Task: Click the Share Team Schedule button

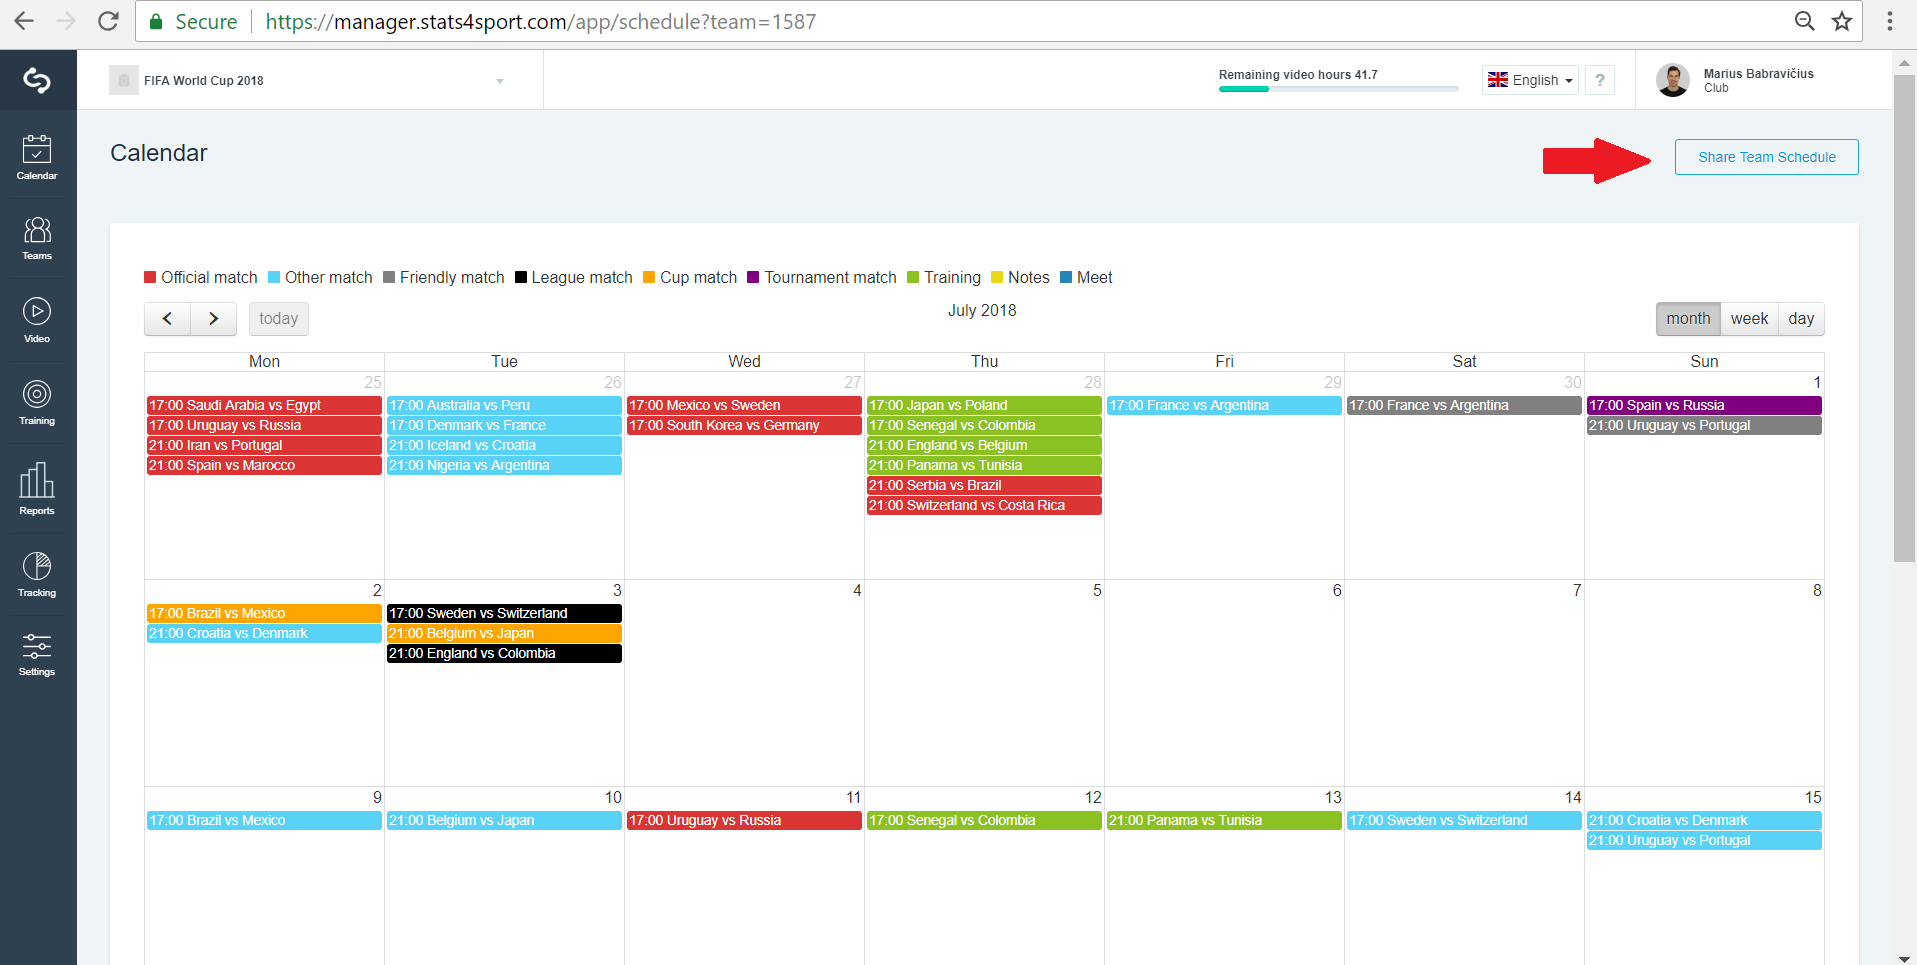Action: 1766,157
